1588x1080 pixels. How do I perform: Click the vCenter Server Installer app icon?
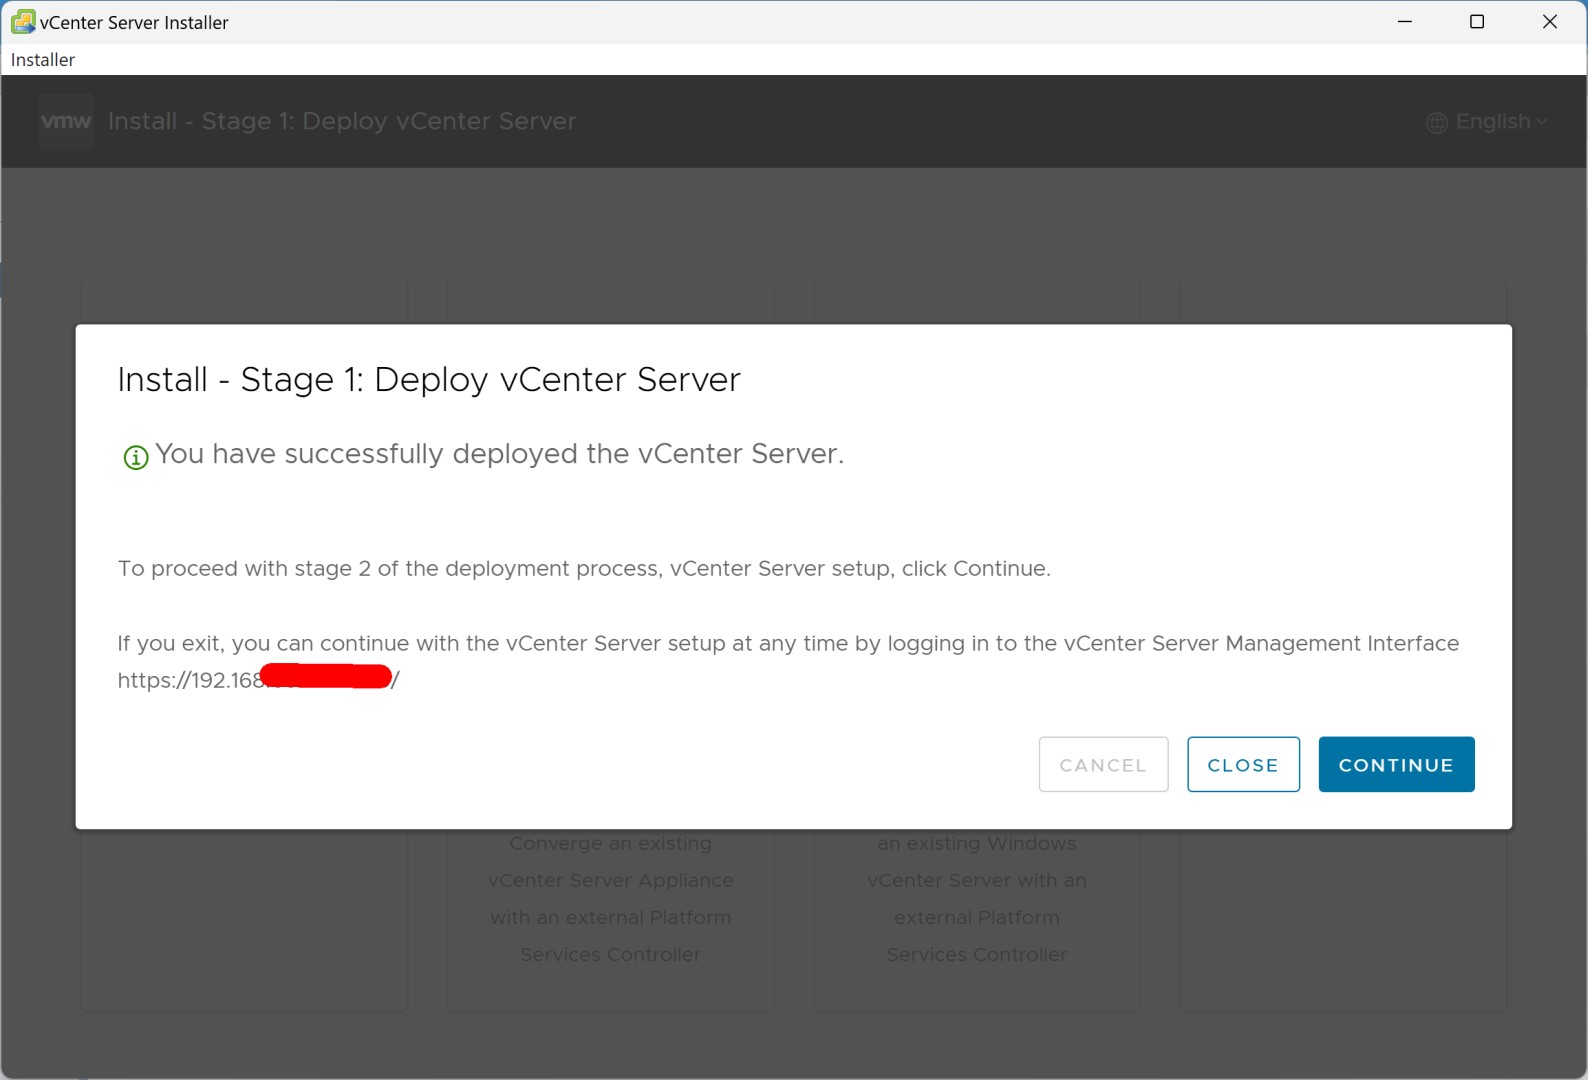pos(22,22)
